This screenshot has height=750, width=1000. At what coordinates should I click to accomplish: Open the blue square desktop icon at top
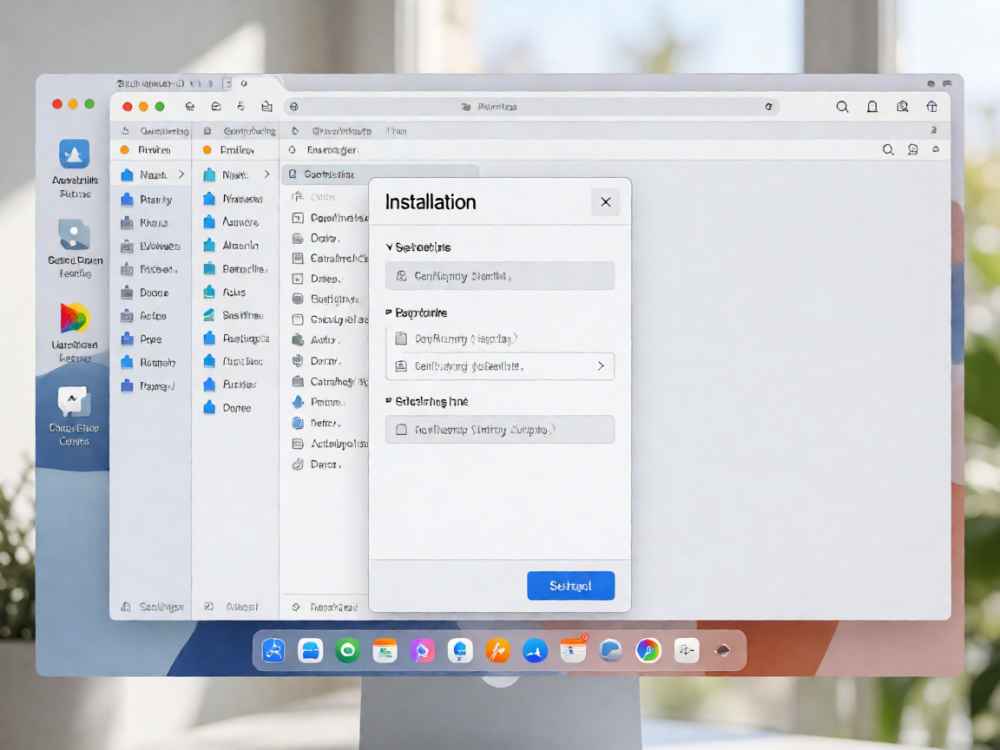[75, 154]
